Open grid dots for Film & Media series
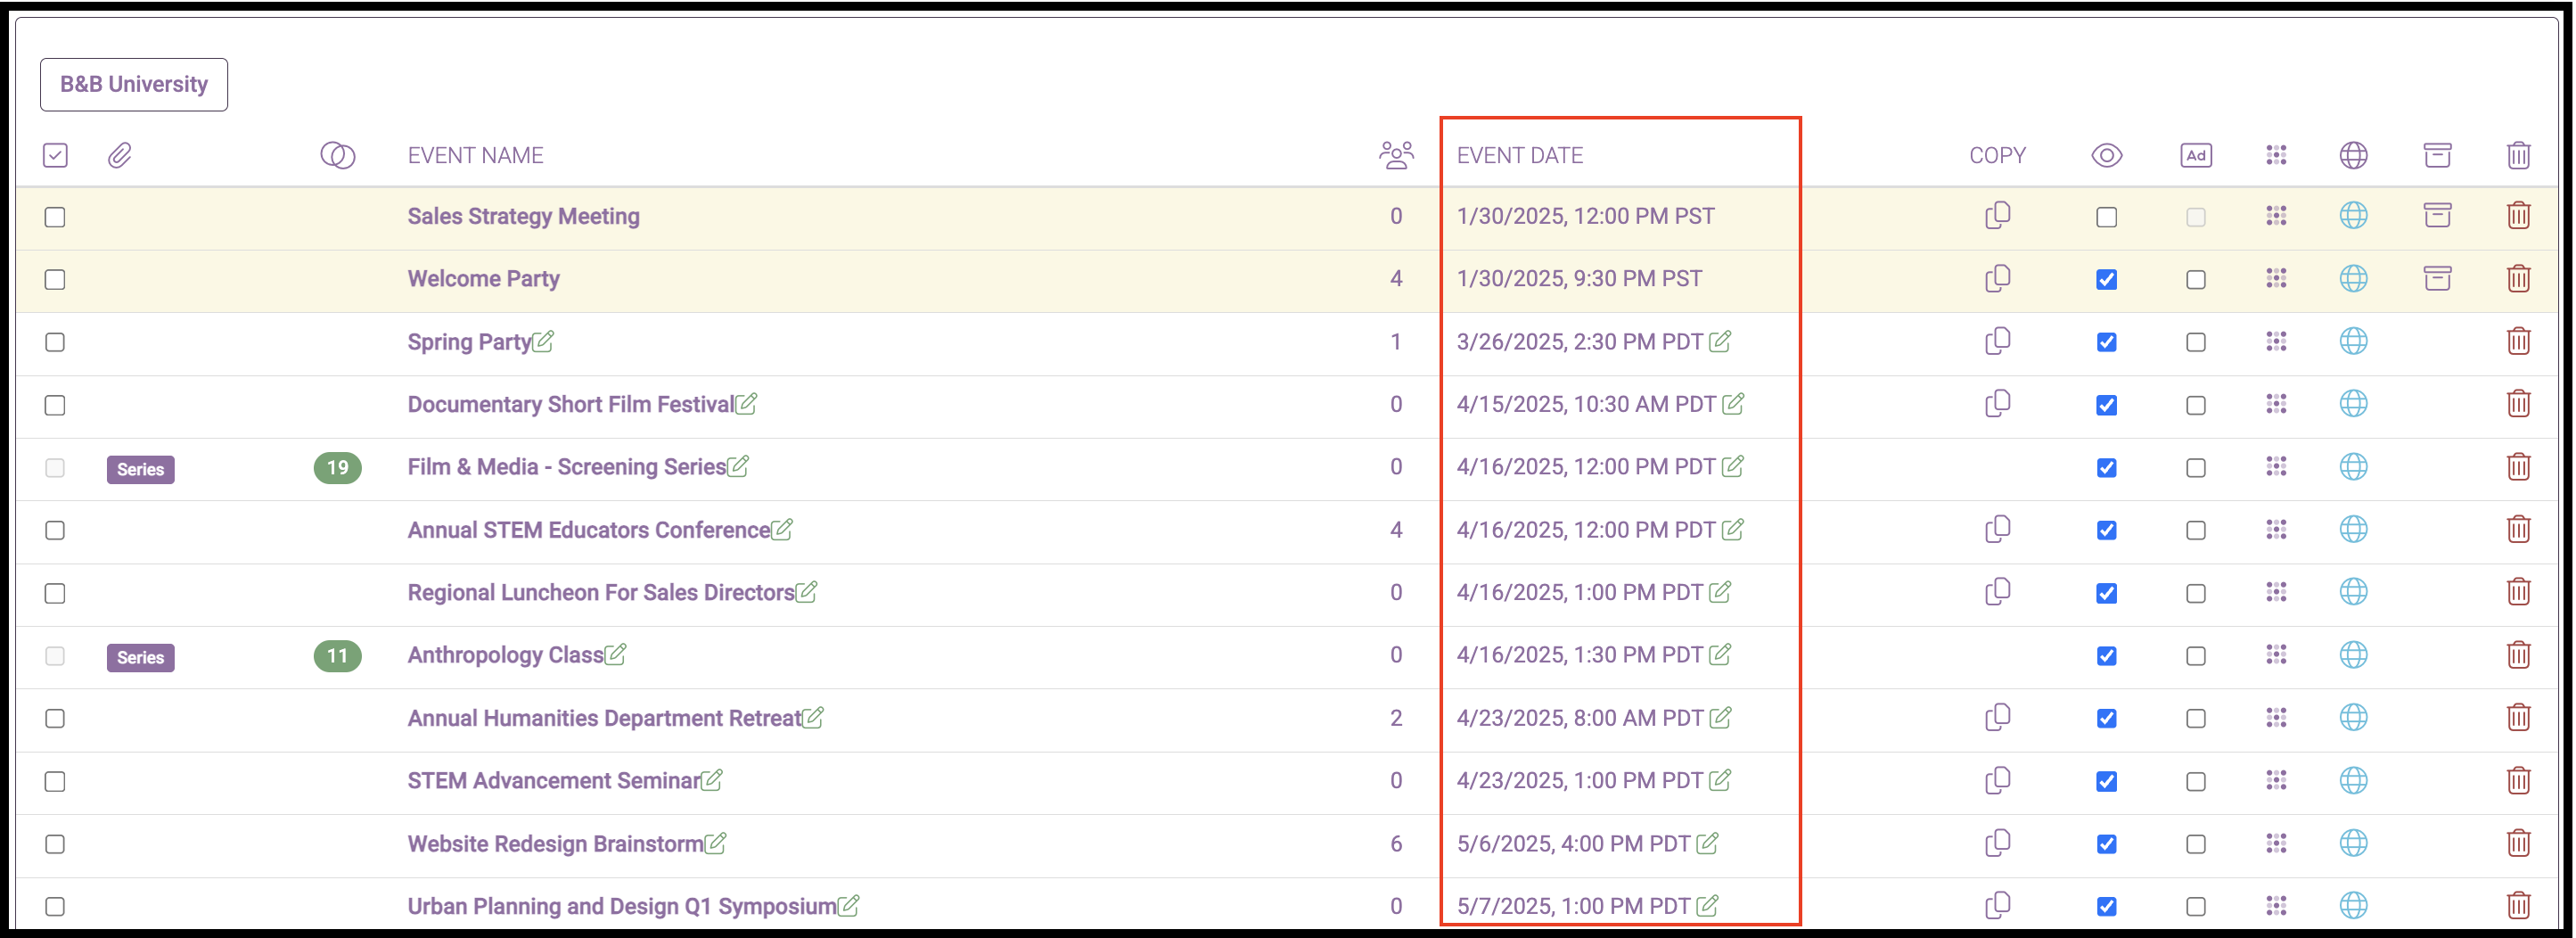 pos(2276,466)
